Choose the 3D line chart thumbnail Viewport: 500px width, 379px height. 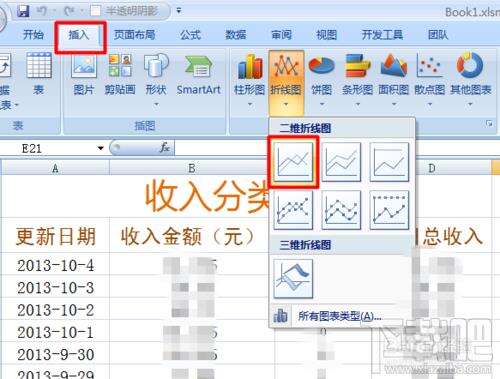pos(293,279)
